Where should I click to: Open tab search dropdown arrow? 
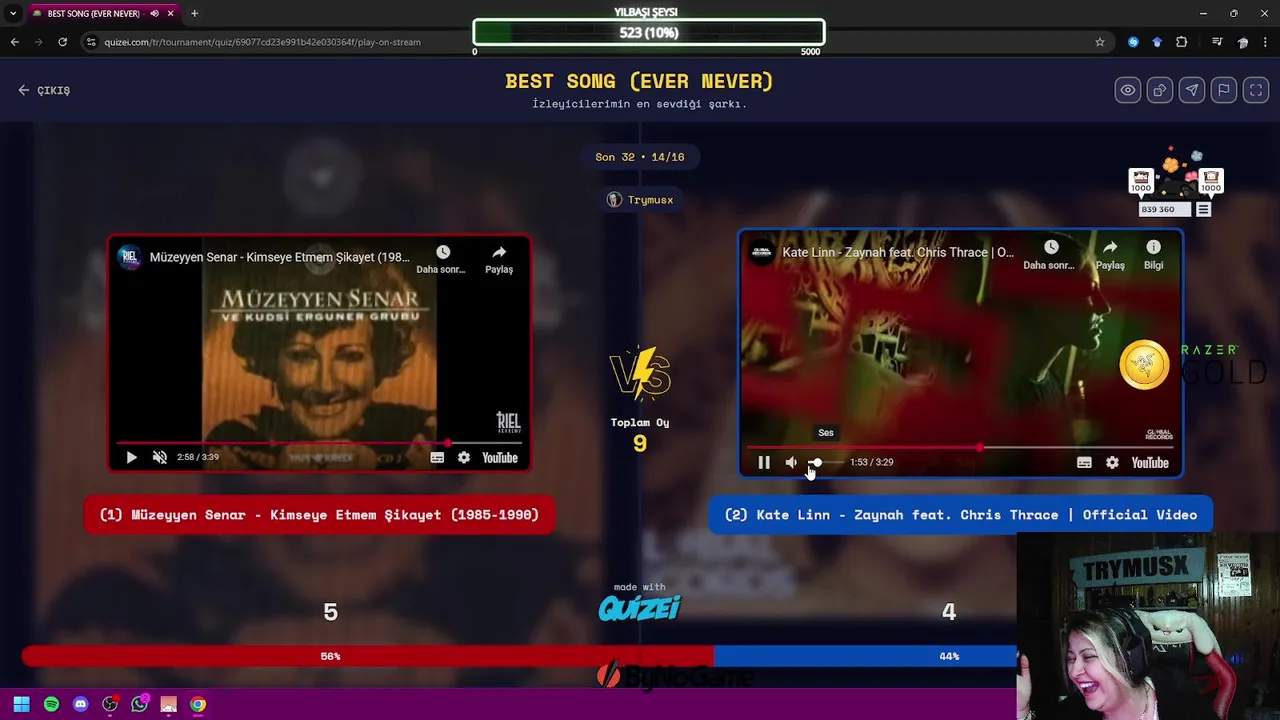tap(13, 14)
